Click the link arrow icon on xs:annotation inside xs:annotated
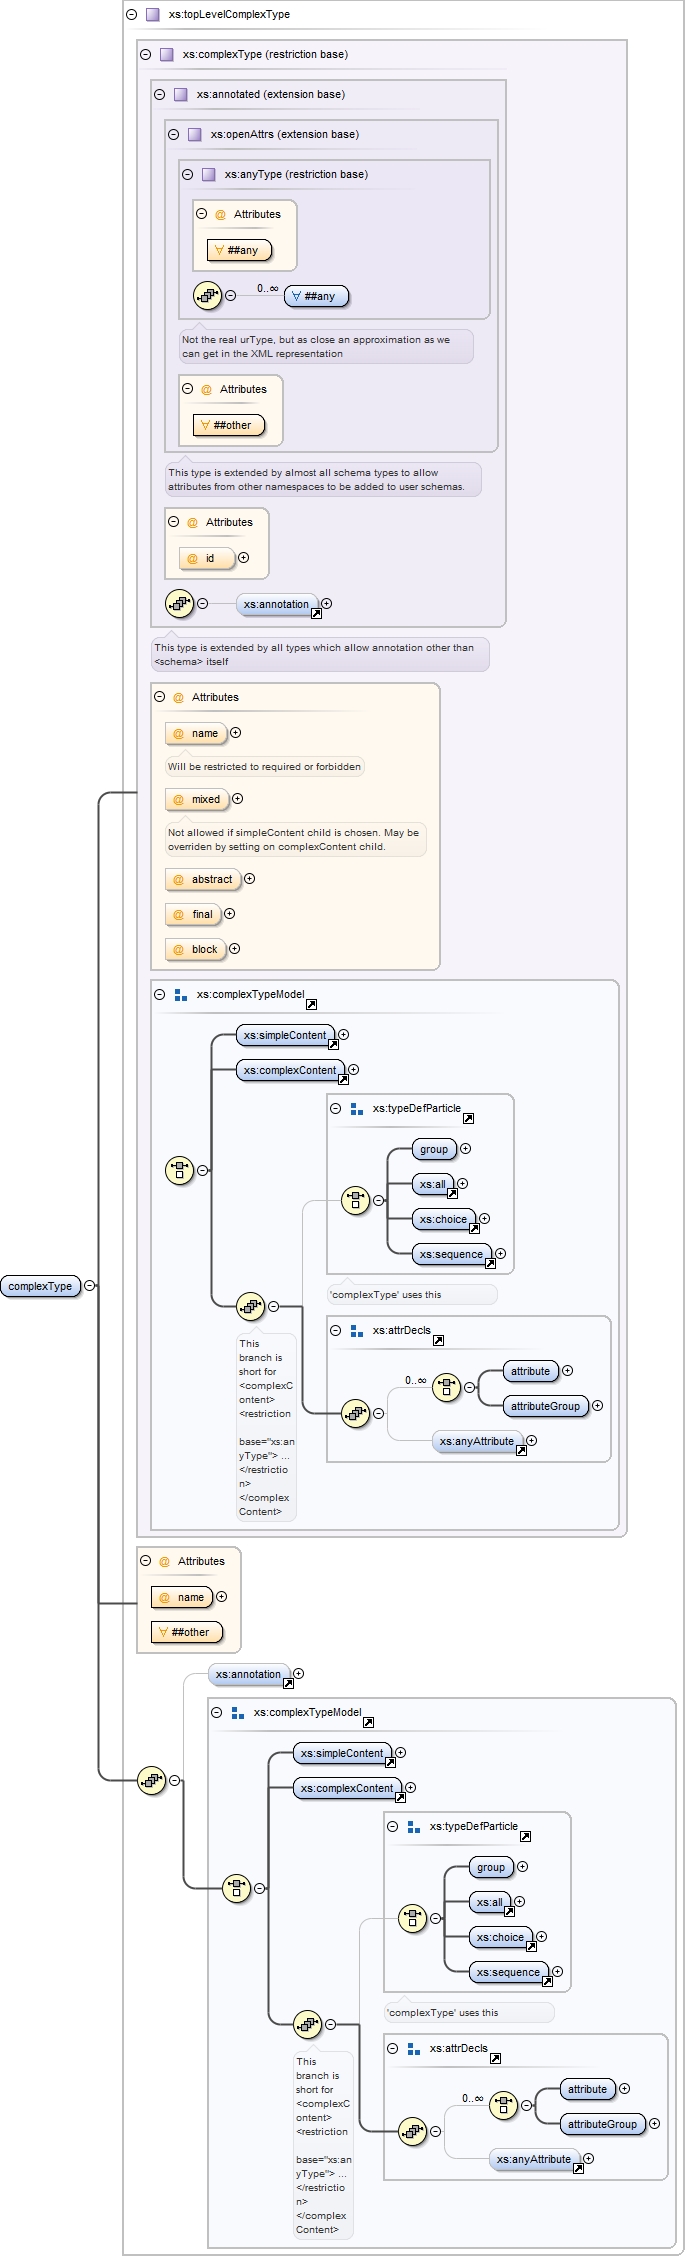This screenshot has height=2257, width=686. [x=316, y=613]
